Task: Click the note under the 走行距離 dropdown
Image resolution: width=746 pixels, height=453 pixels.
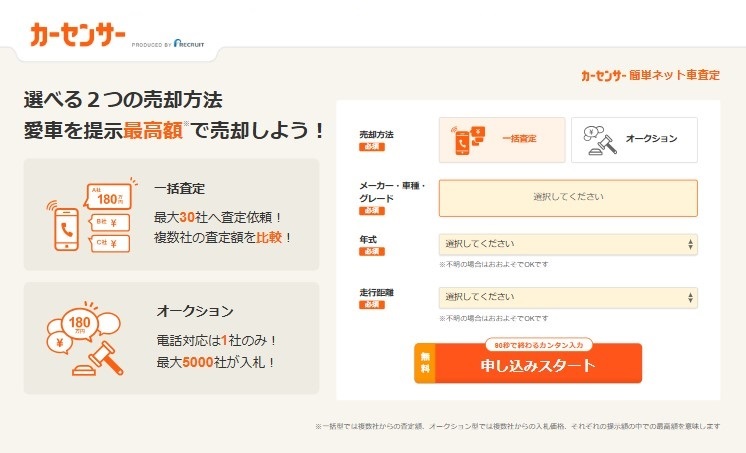Action: [493, 318]
